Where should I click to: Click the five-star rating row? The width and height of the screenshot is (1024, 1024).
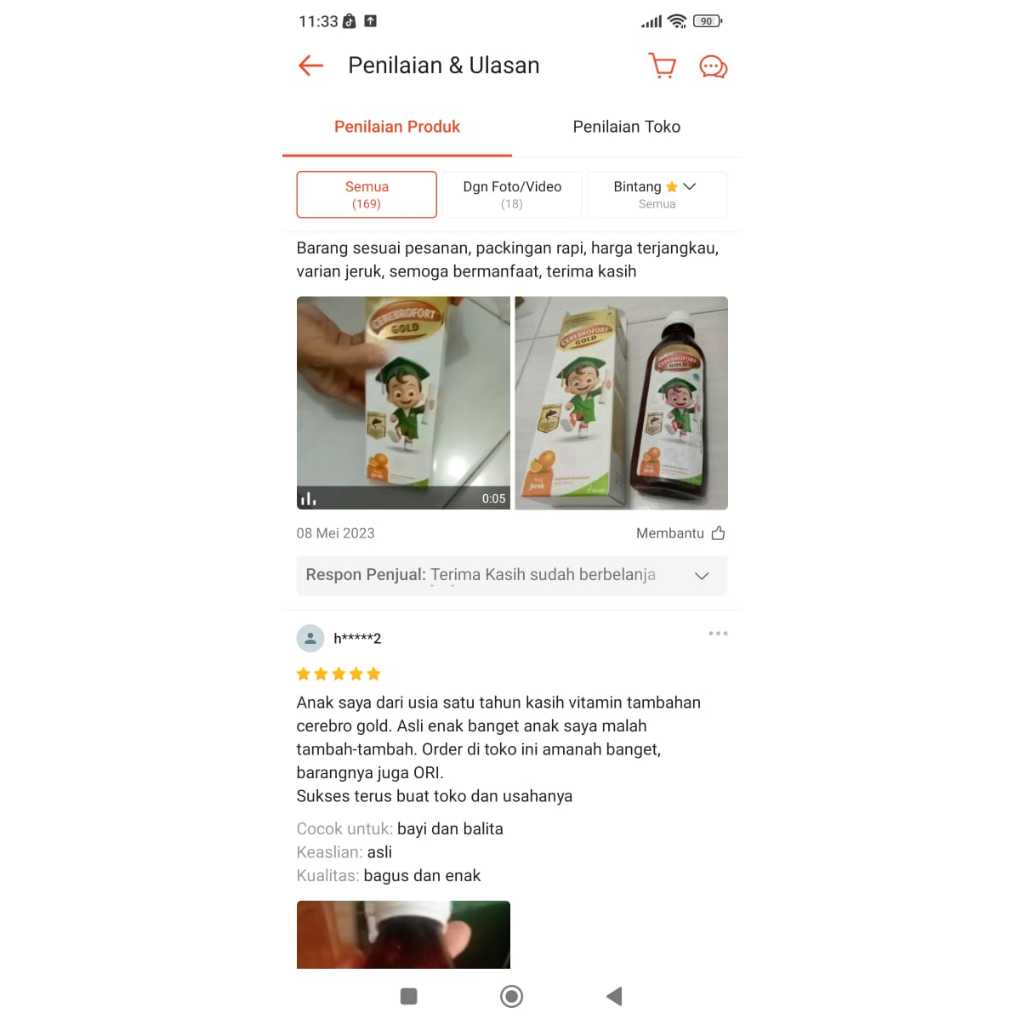click(338, 674)
